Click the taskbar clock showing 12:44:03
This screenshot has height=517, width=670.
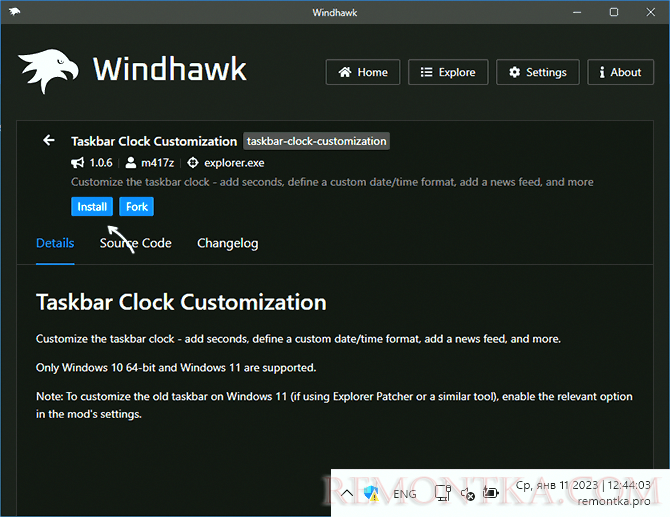click(x=583, y=493)
